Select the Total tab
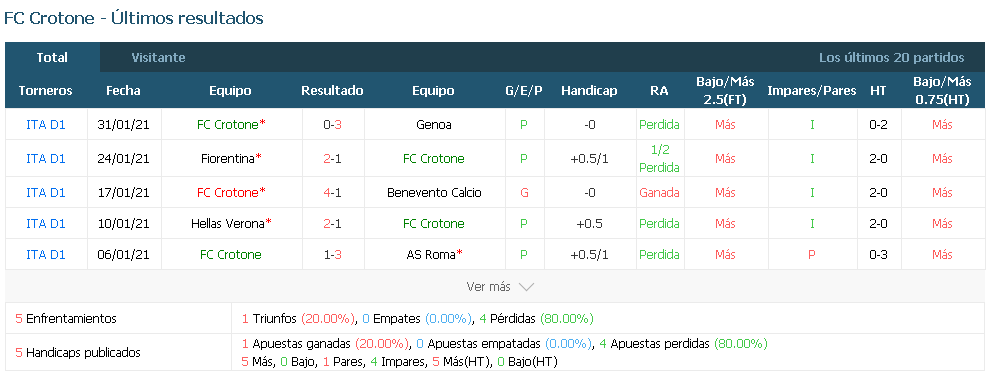This screenshot has width=997, height=382. coord(52,57)
